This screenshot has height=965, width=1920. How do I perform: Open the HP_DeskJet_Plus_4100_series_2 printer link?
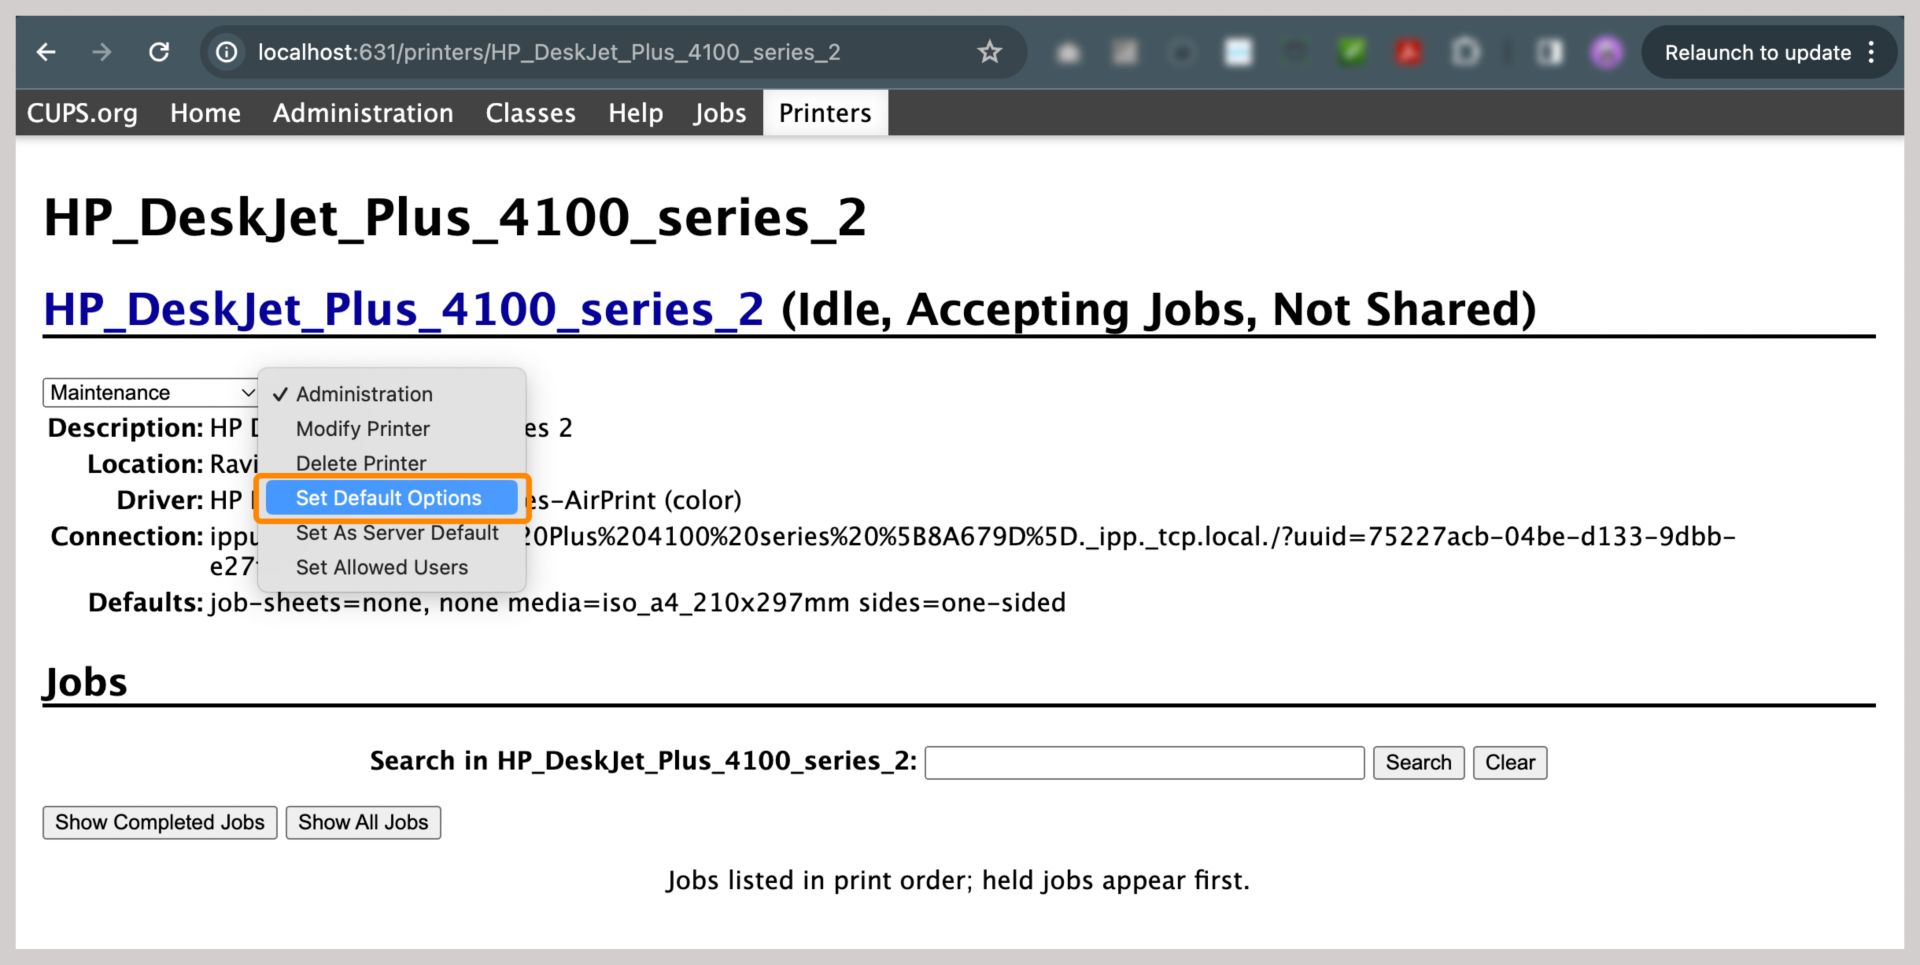coord(403,309)
